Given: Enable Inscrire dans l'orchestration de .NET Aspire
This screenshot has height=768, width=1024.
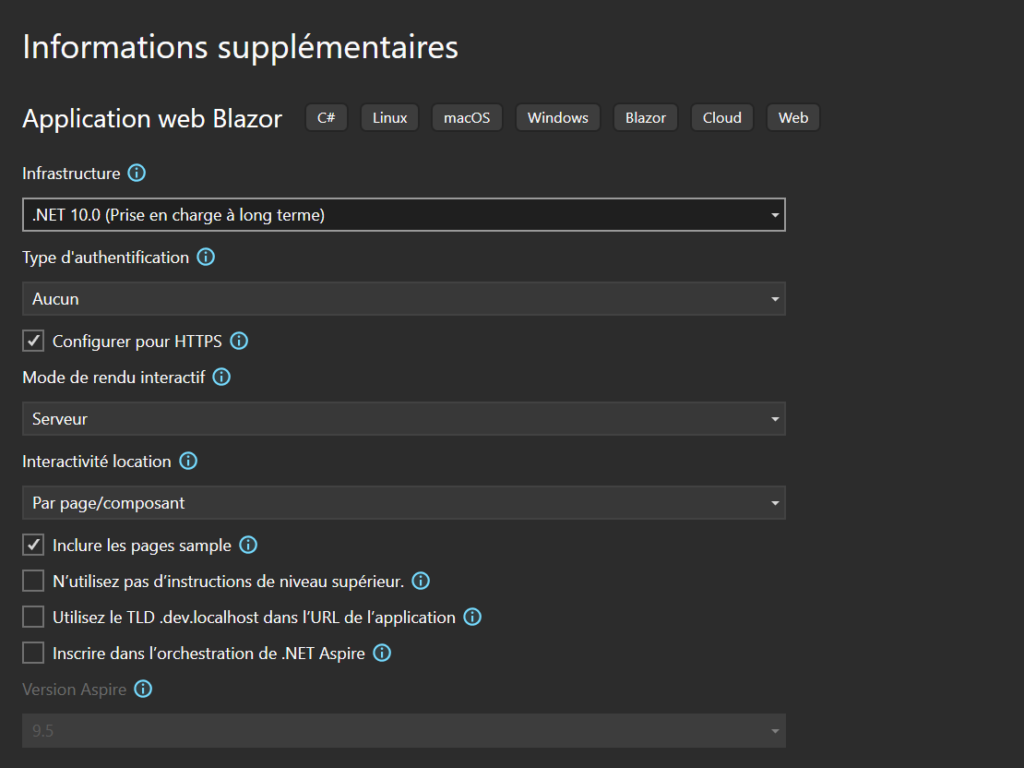Looking at the screenshot, I should pos(34,653).
